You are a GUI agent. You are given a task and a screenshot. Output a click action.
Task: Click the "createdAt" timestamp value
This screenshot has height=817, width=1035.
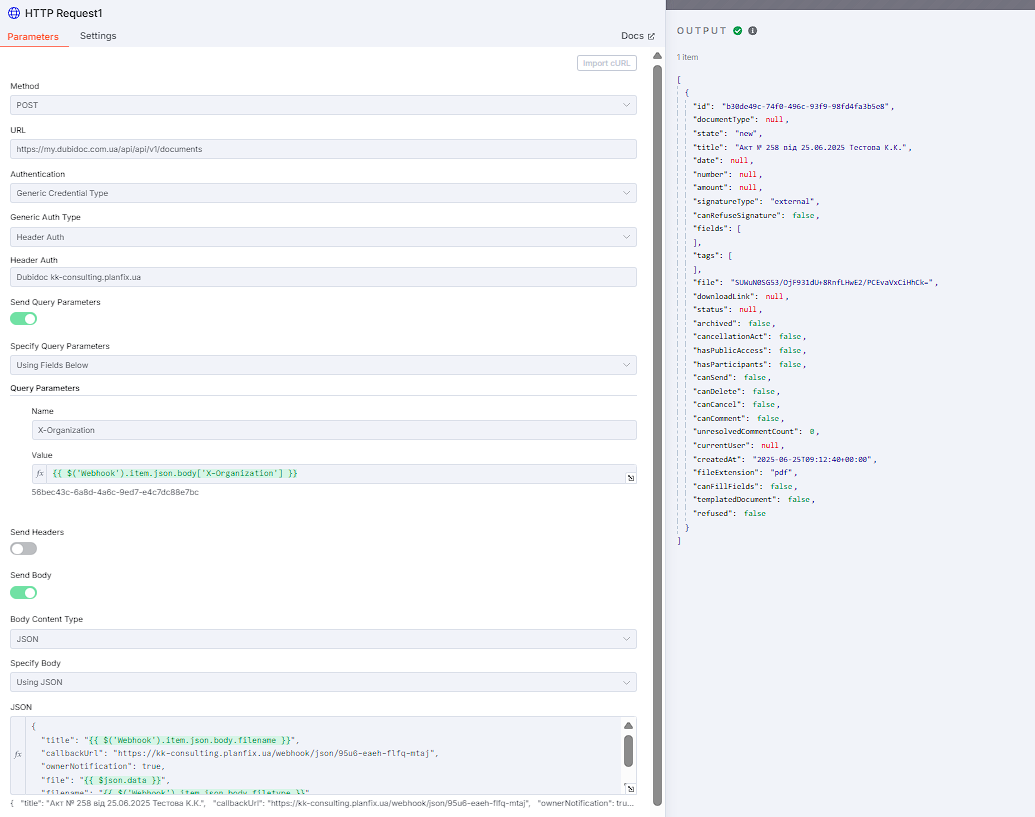813,459
